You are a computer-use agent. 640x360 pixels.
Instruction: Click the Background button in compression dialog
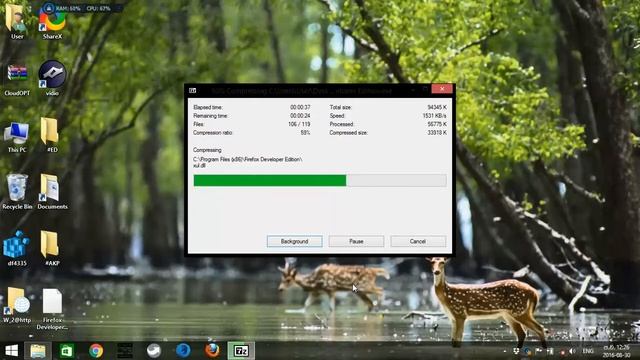(294, 241)
